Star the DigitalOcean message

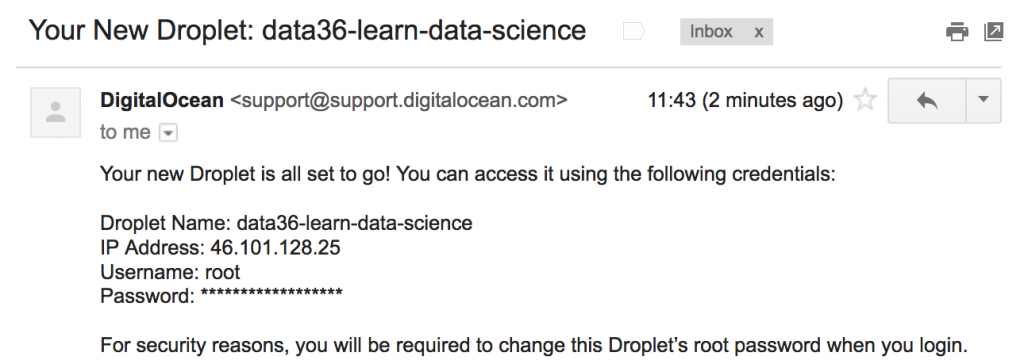(x=865, y=101)
